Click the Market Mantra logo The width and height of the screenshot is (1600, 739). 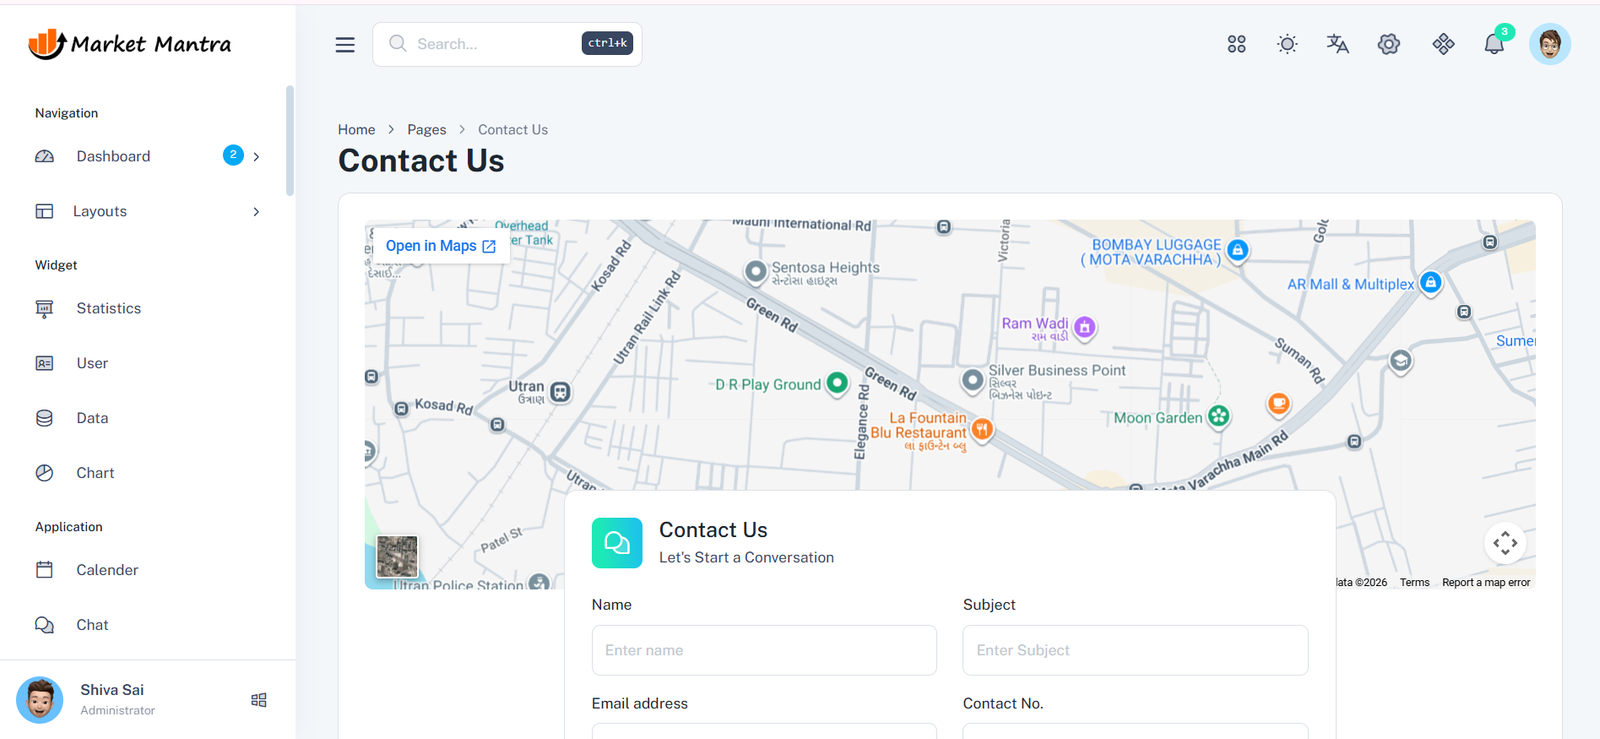pyautogui.click(x=130, y=44)
